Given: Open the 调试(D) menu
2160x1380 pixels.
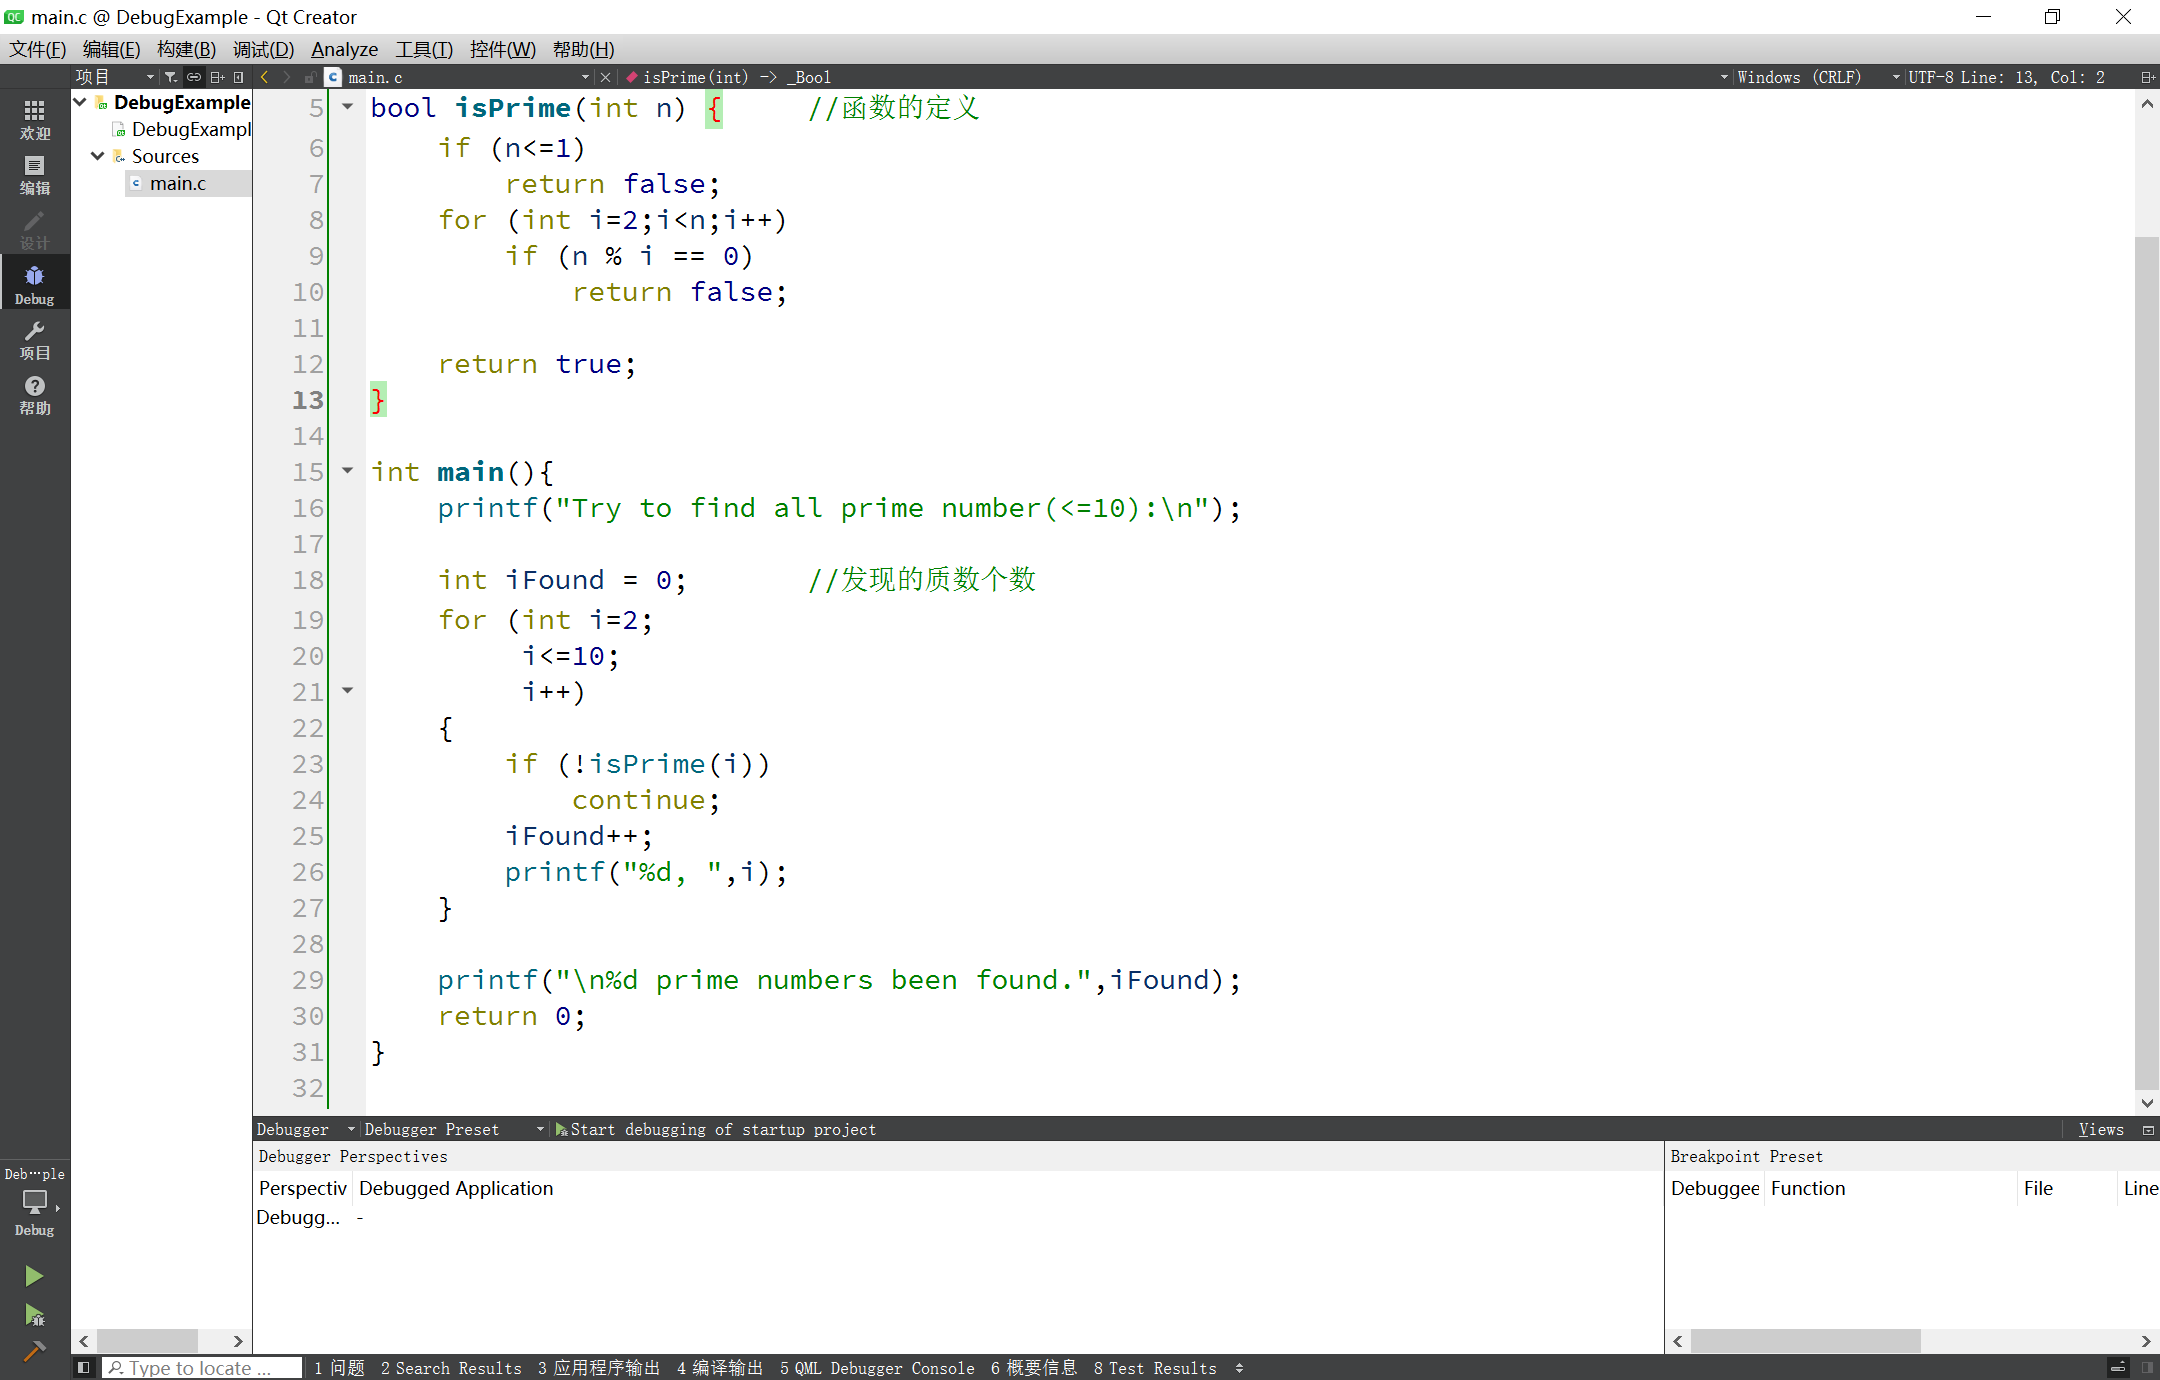Looking at the screenshot, I should (x=263, y=49).
